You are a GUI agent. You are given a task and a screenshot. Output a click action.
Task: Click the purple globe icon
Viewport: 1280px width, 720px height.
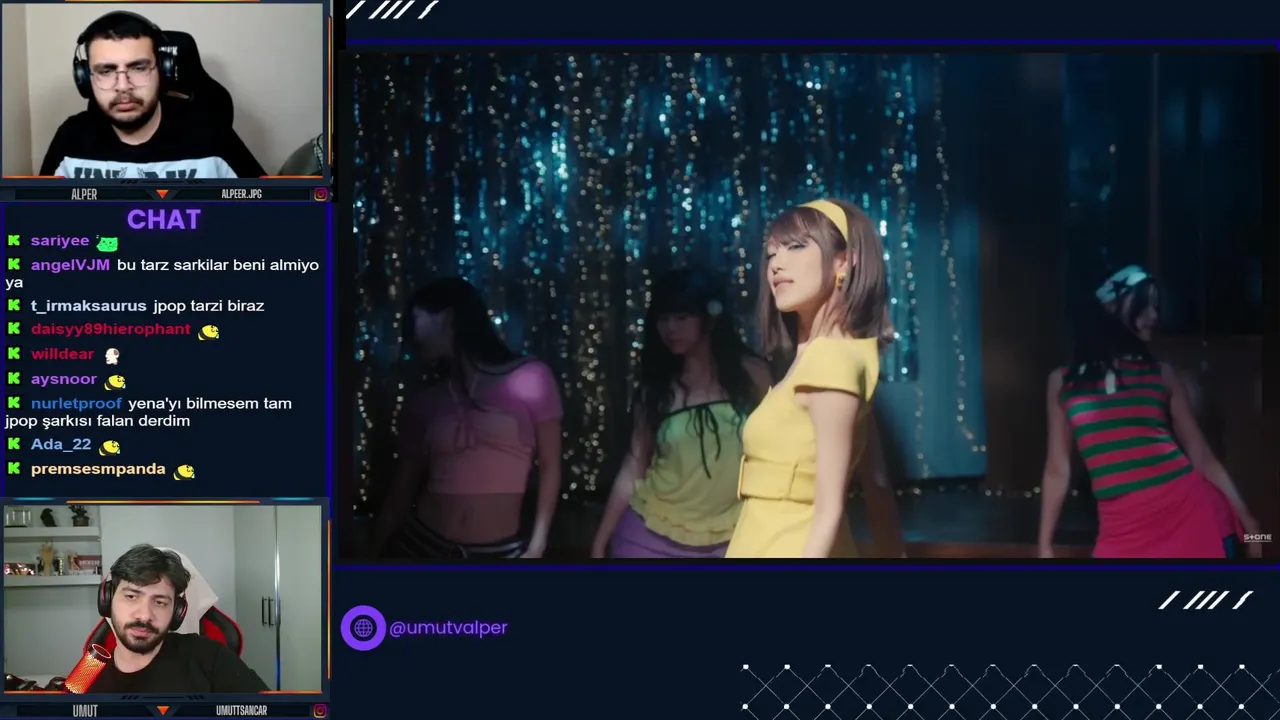pyautogui.click(x=363, y=628)
